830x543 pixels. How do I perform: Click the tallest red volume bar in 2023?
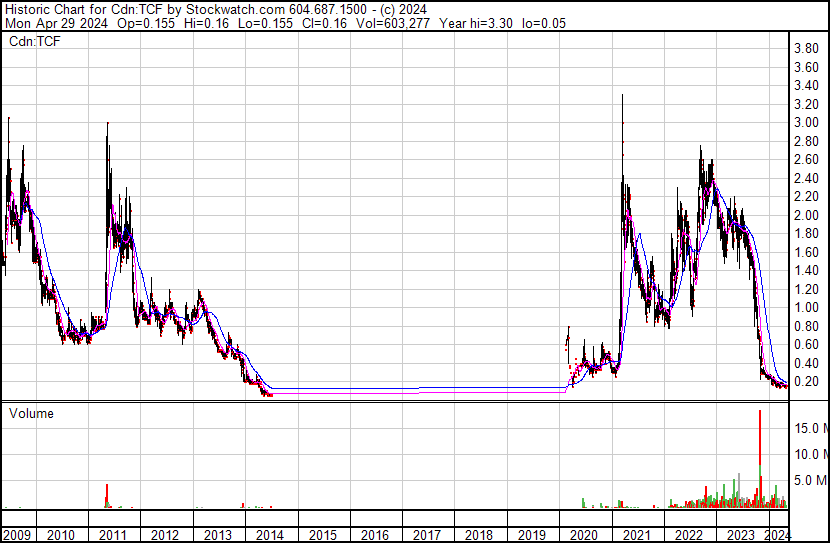point(760,458)
